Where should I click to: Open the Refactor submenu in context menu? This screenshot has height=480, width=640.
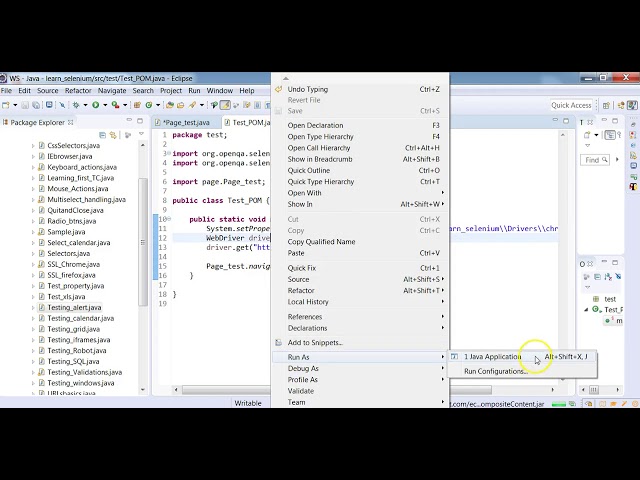coord(360,291)
